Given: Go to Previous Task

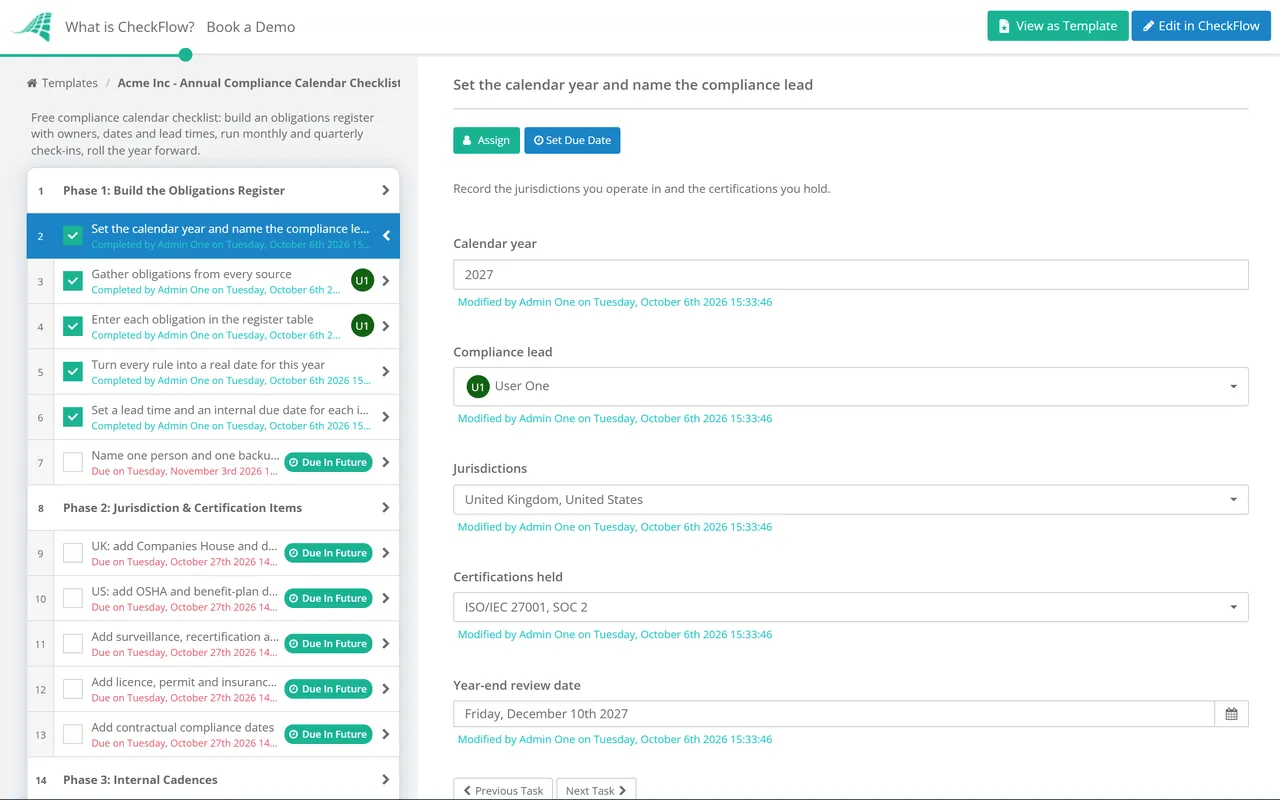Looking at the screenshot, I should [x=503, y=790].
